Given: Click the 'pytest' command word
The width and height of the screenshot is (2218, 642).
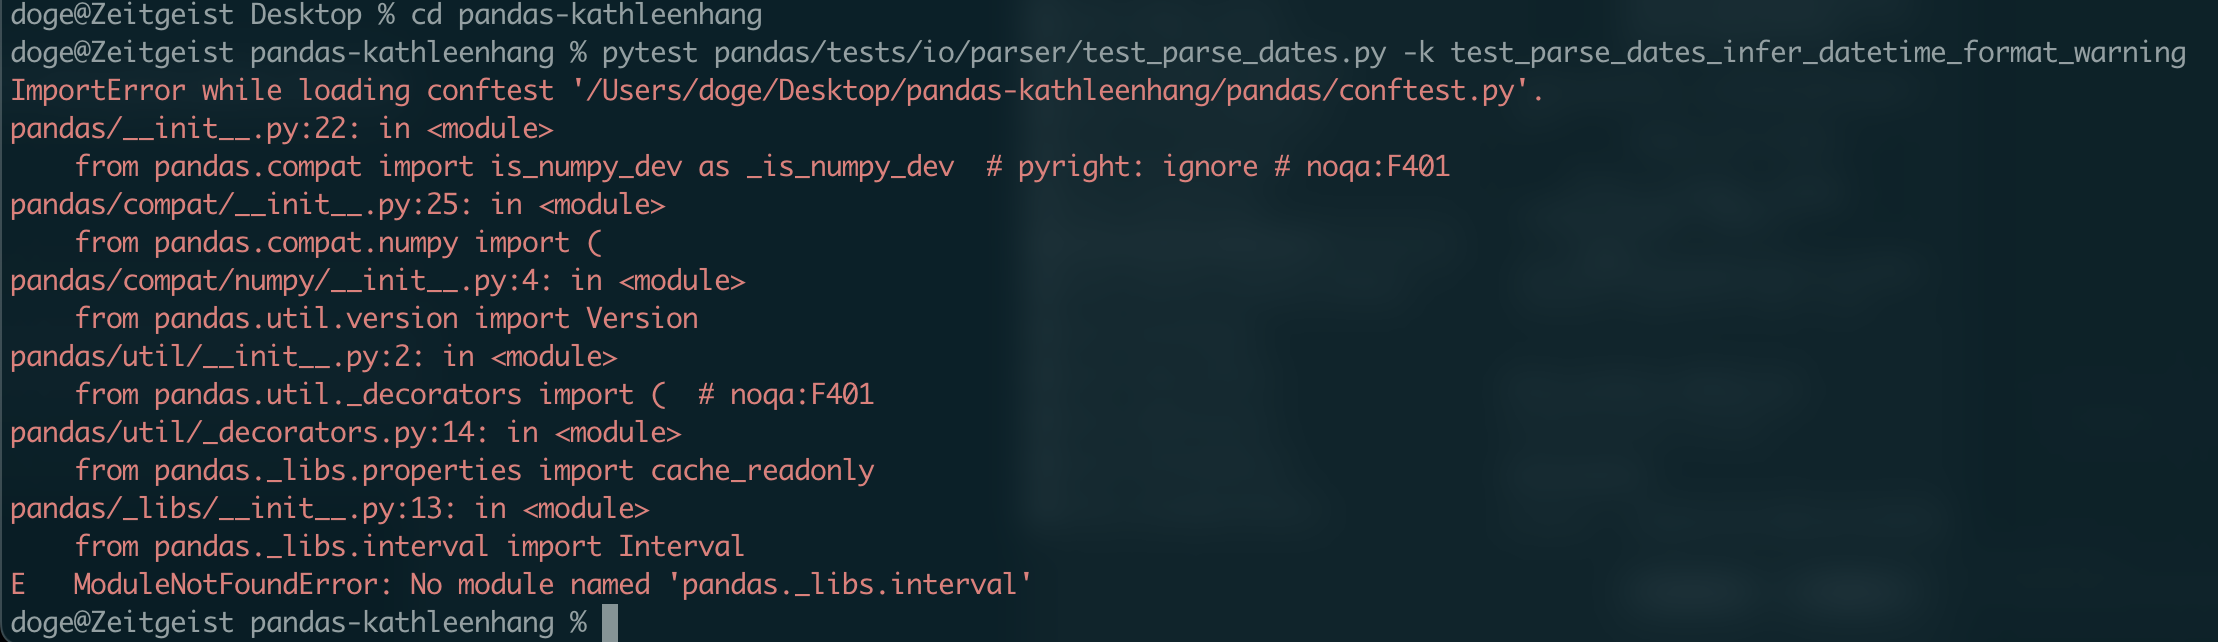Looking at the screenshot, I should tap(650, 53).
